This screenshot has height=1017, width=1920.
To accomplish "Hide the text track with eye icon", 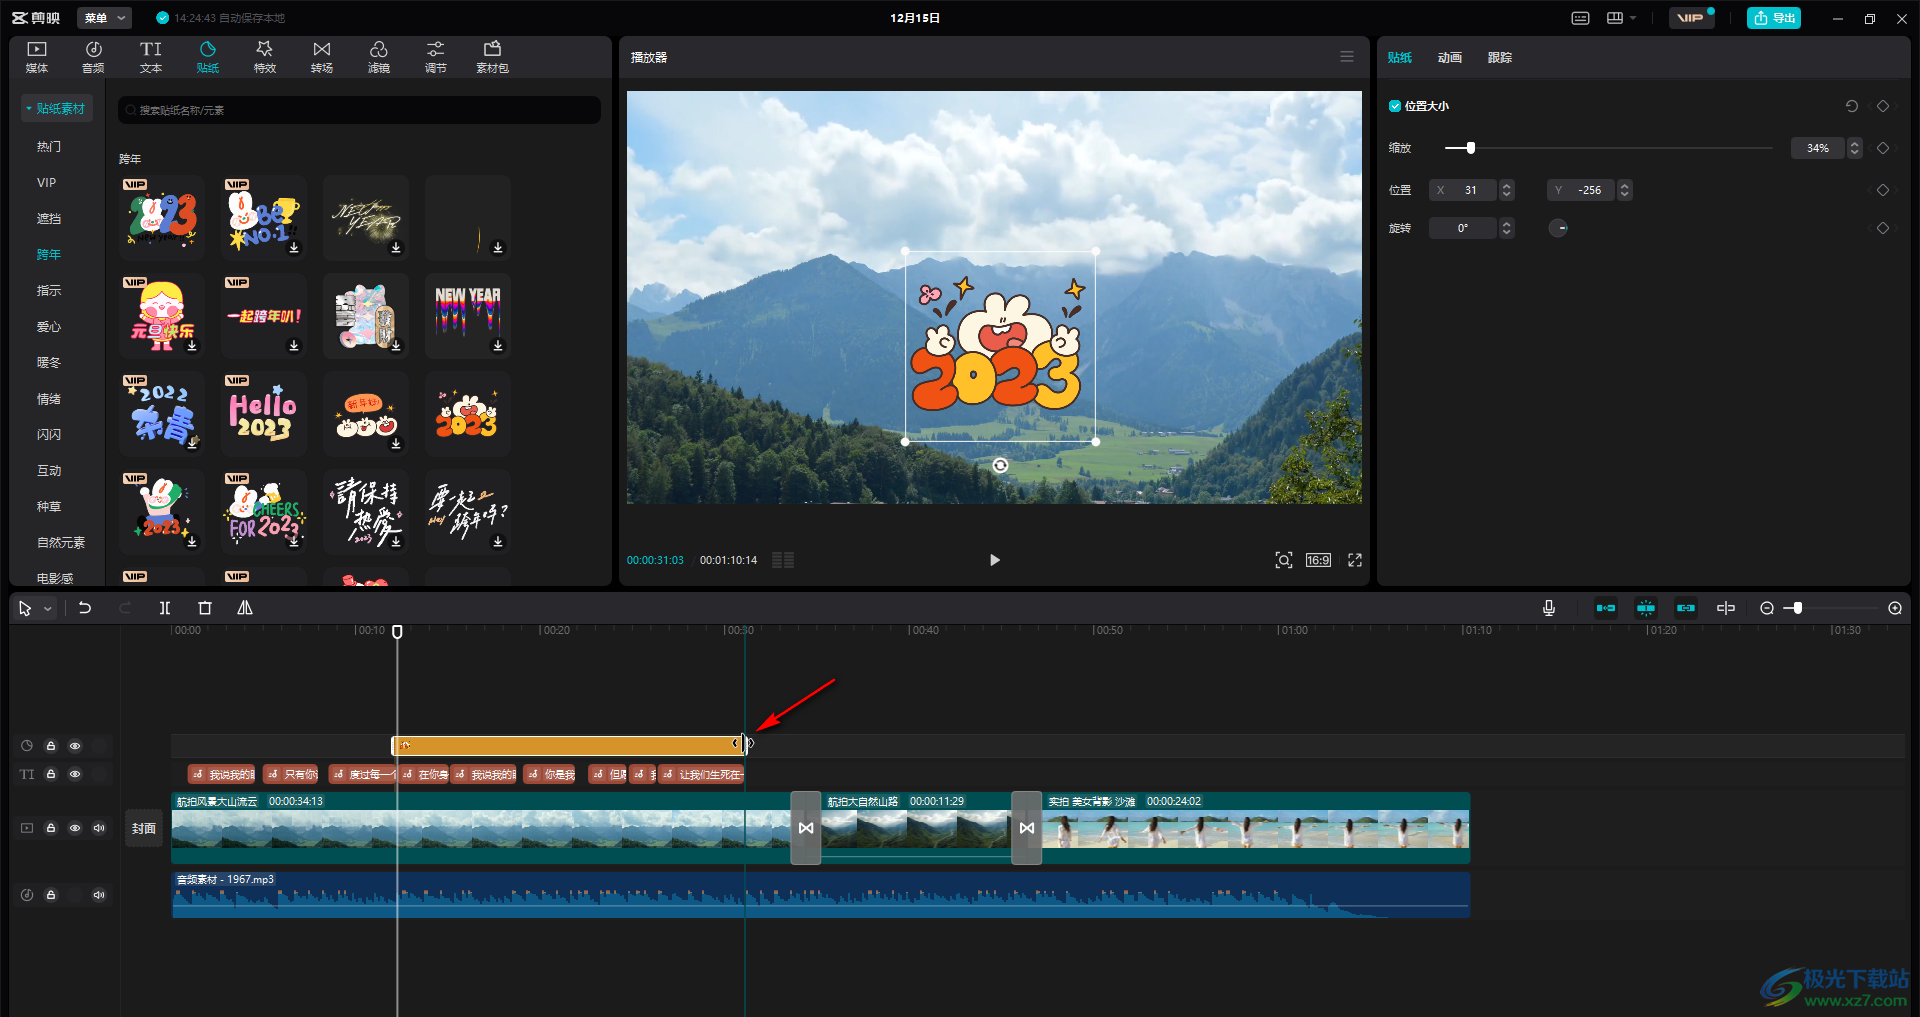I will tap(75, 774).
